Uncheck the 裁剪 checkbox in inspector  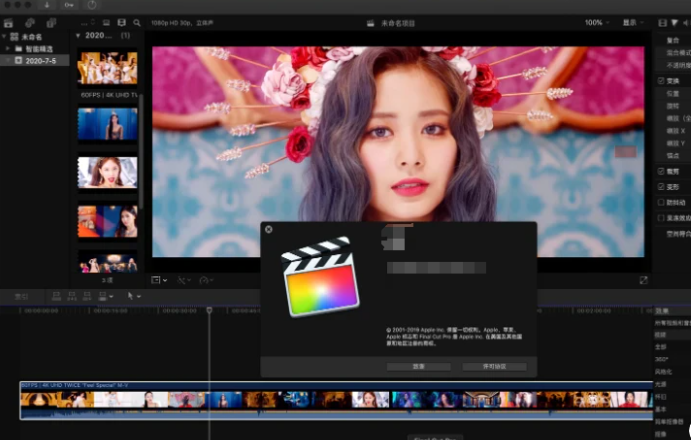(661, 171)
